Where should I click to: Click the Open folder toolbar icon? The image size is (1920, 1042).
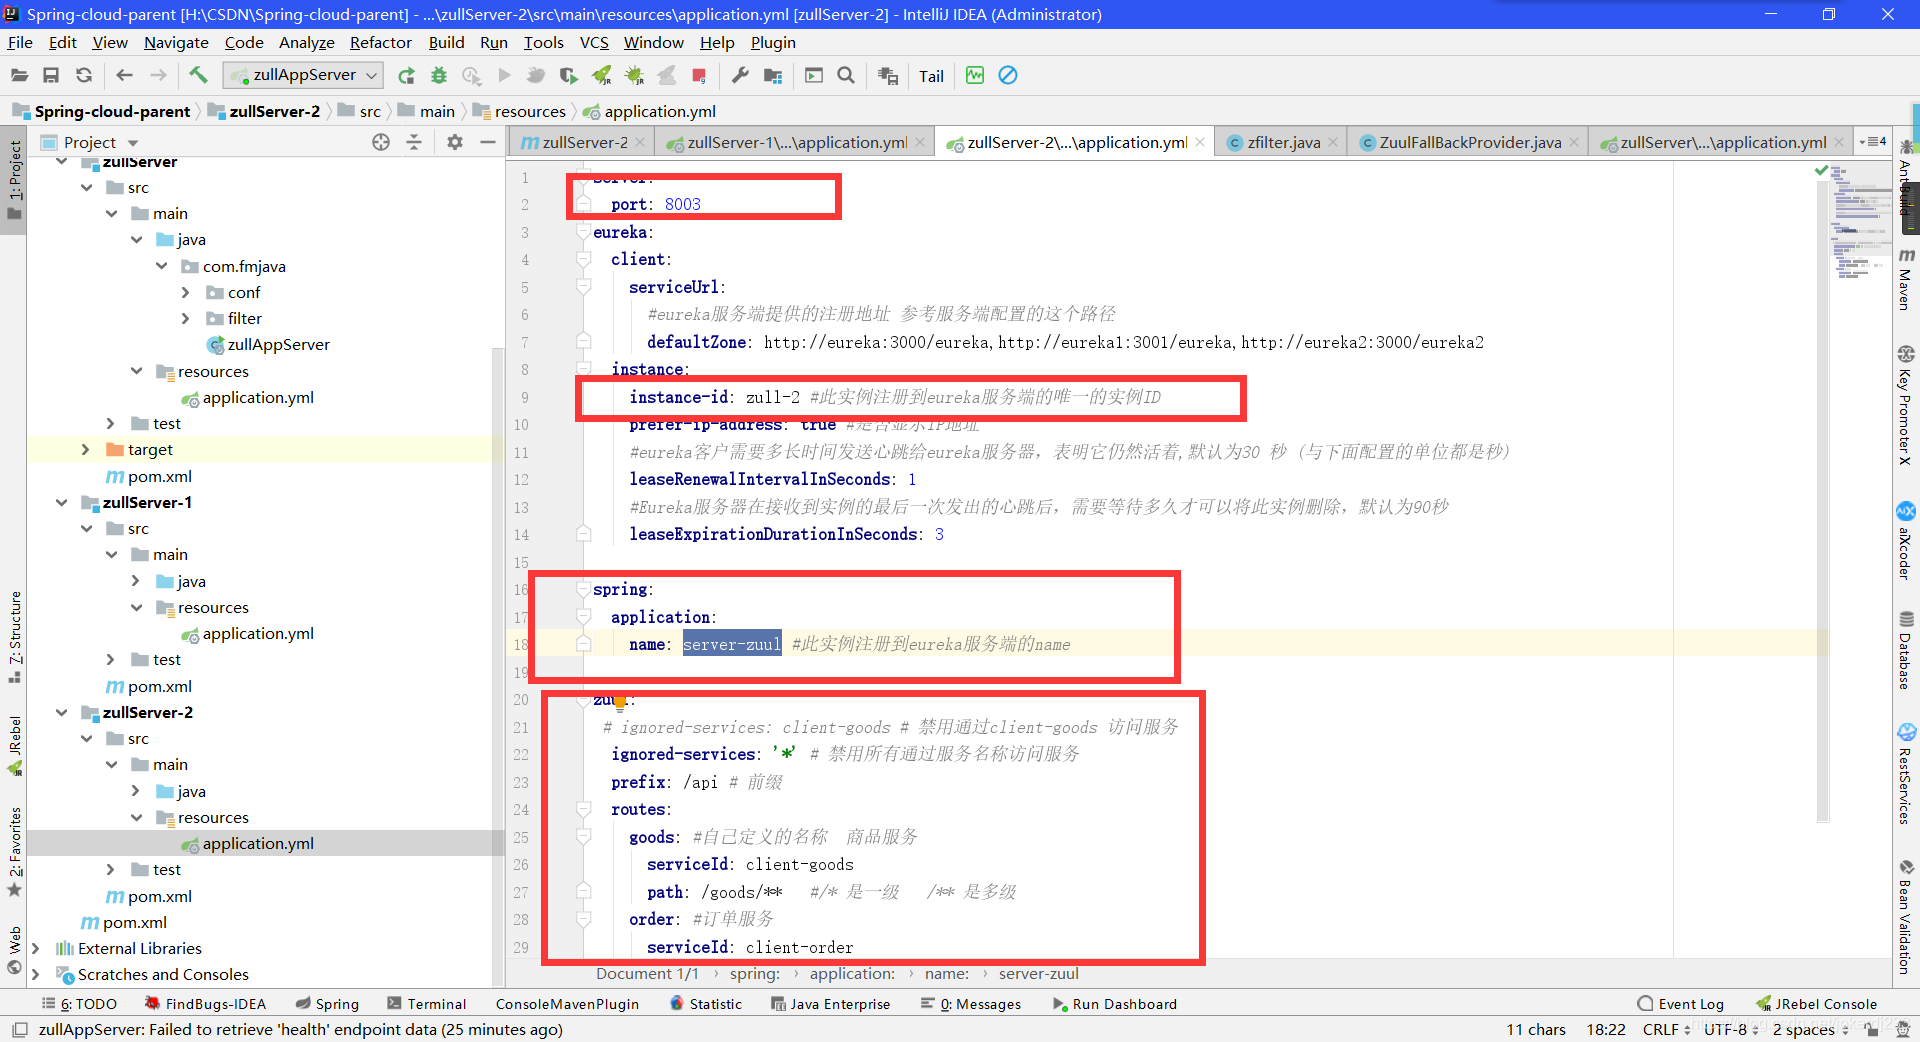click(x=19, y=75)
